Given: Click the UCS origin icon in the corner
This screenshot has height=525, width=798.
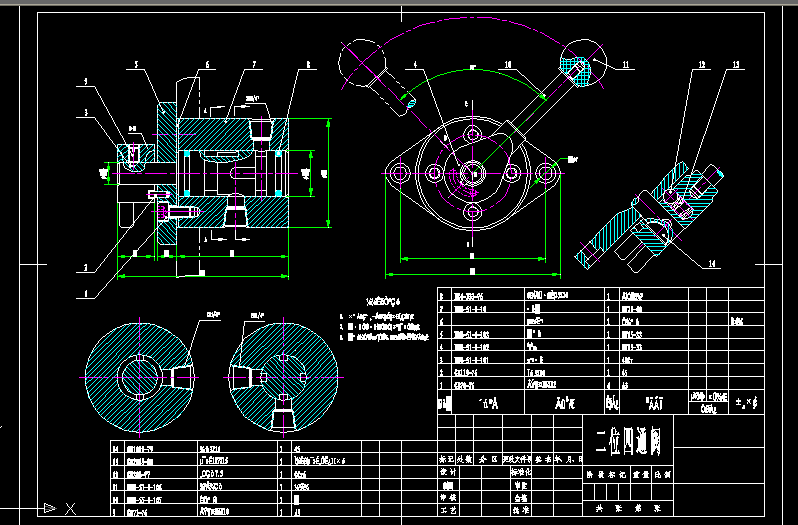Looking at the screenshot, I should coord(46,507).
